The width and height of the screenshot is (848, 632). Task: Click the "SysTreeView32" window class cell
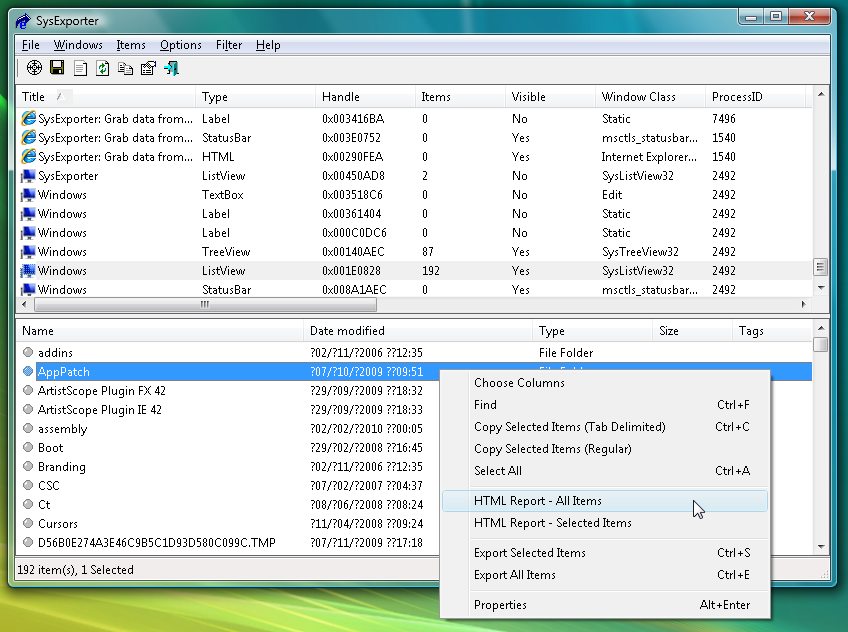(x=640, y=252)
